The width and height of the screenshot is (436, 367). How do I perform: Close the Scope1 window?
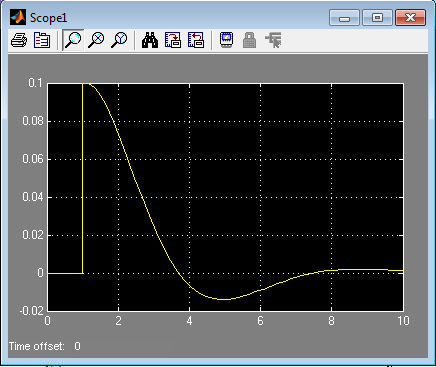coord(410,18)
